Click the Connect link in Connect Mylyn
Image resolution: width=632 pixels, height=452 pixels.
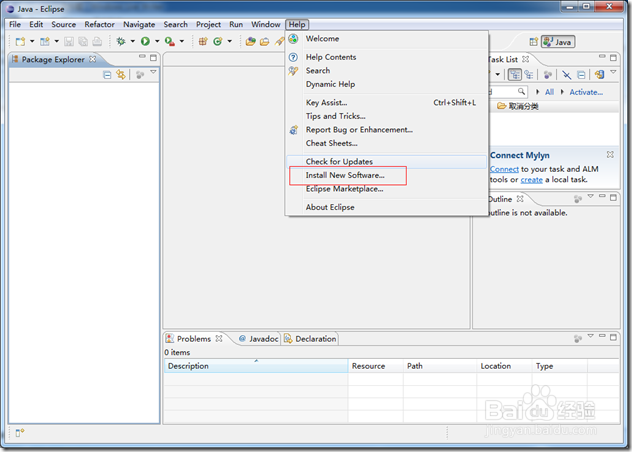[504, 169]
